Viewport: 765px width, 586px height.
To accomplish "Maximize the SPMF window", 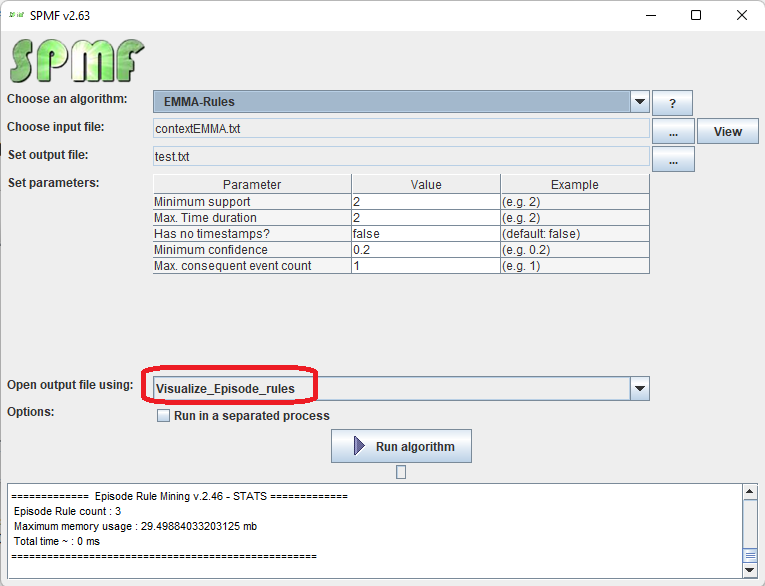I will [696, 15].
